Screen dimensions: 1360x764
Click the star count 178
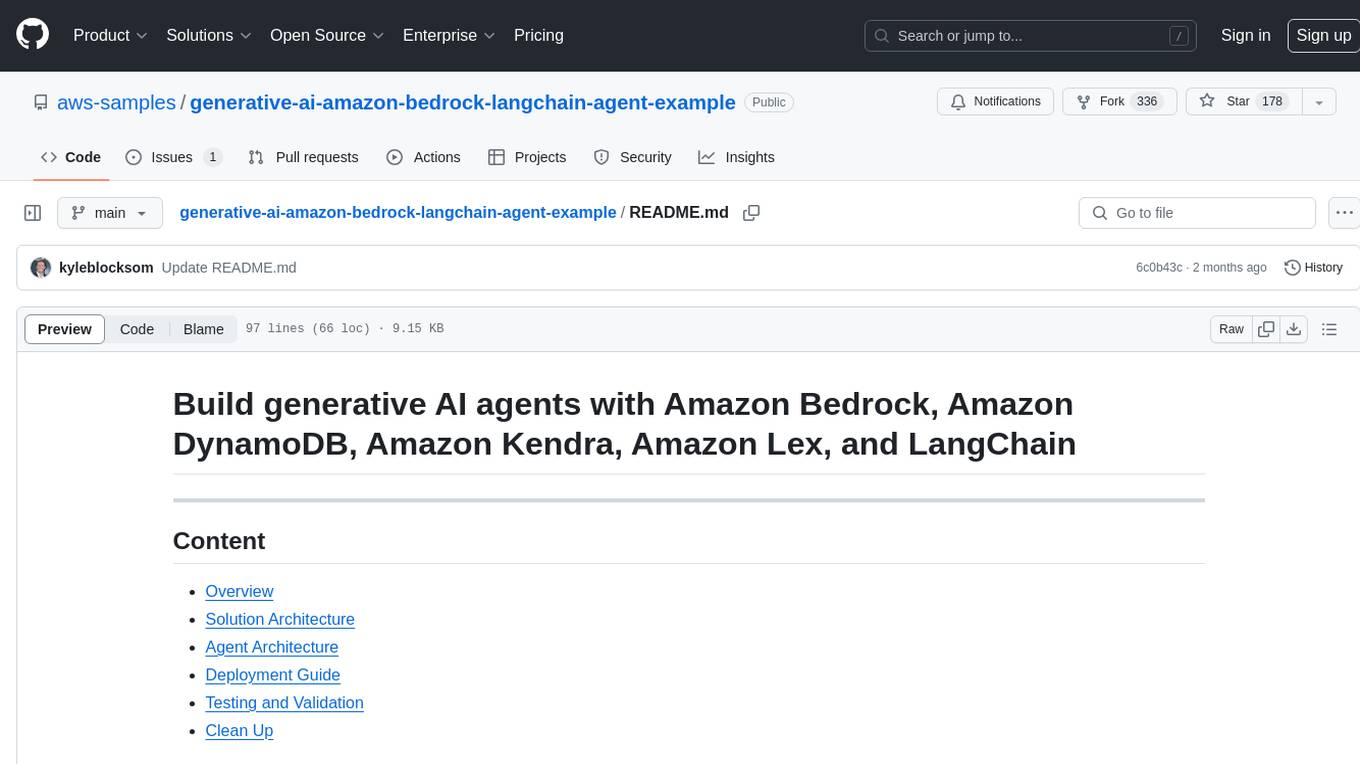click(1272, 102)
